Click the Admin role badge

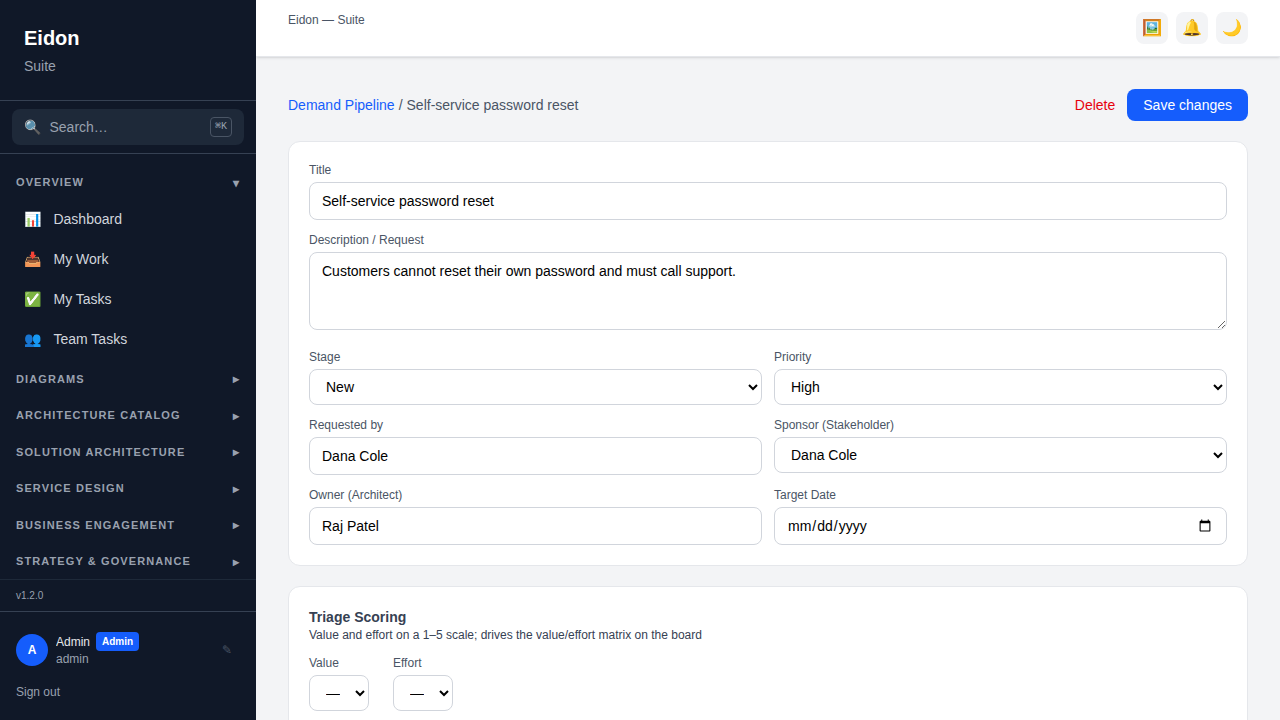(x=117, y=642)
